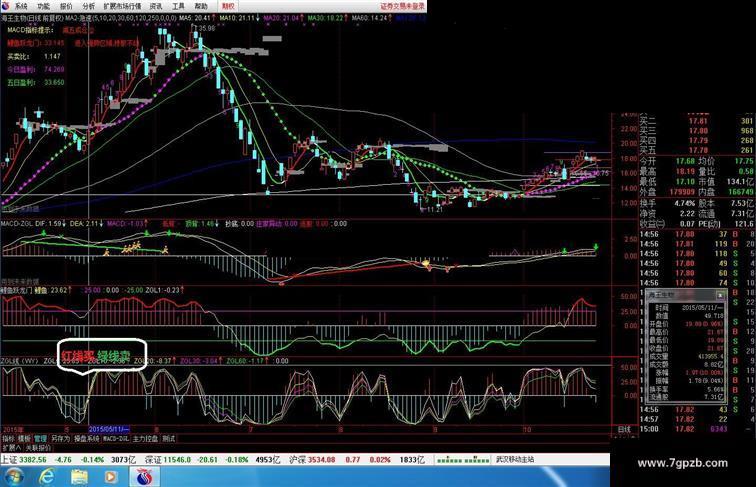
Task: Switch to MACD-ZGL indicator tab
Action: [x=116, y=439]
